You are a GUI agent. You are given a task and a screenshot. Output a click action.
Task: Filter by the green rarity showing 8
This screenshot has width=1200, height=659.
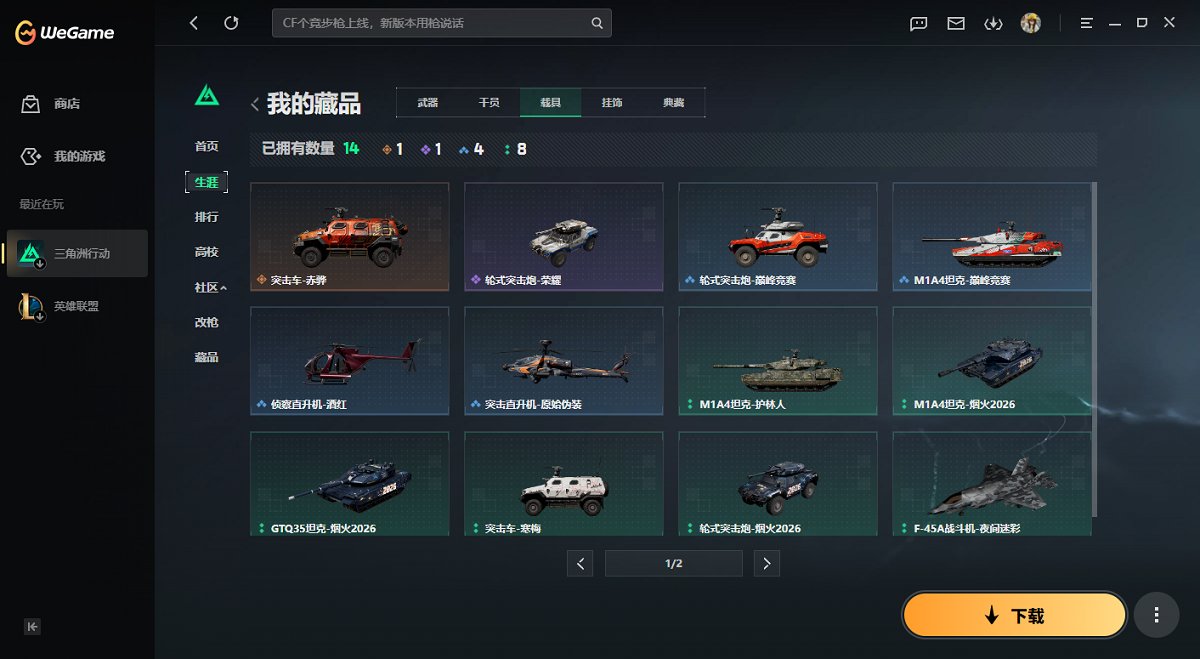(x=509, y=148)
